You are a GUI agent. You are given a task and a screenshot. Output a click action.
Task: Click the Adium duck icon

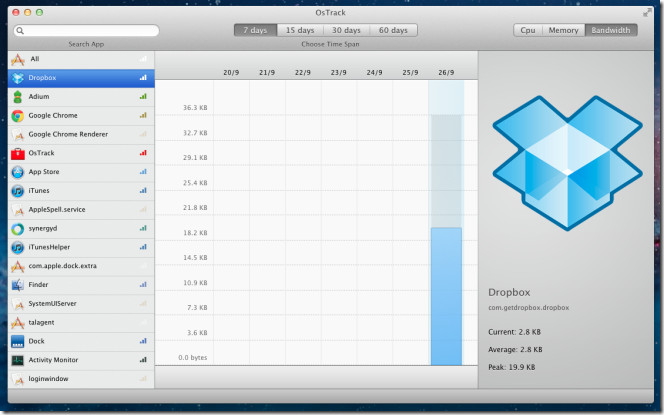pos(17,97)
